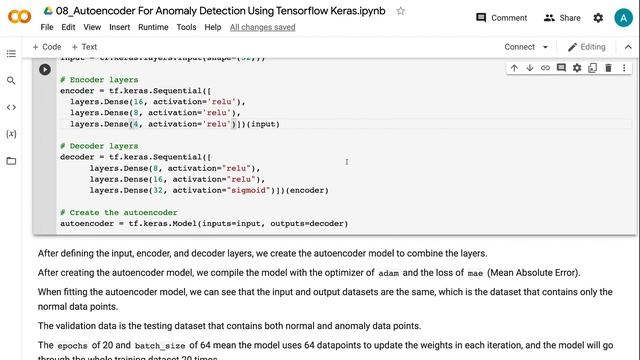Click the paragraph starting 'The validation data'
The height and width of the screenshot is (360, 640).
coord(229,326)
